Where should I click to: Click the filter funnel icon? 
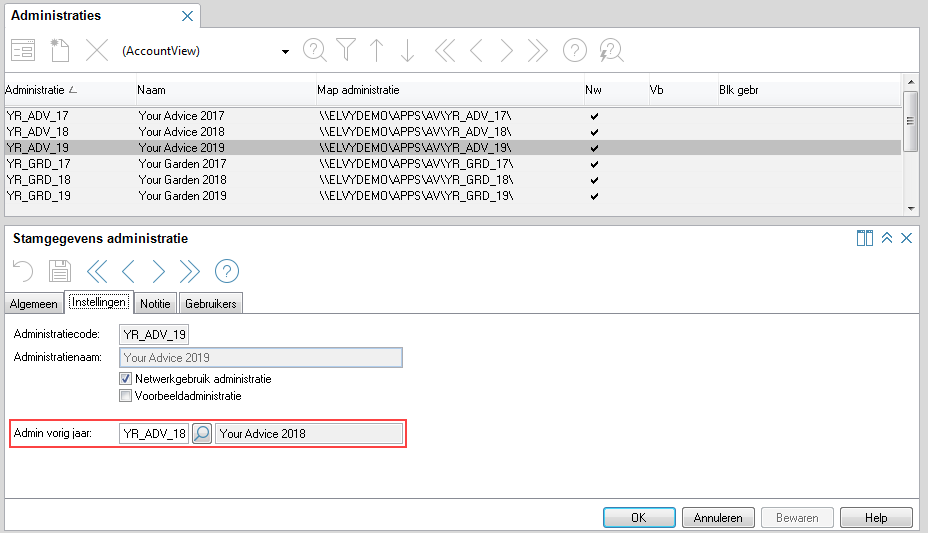click(x=346, y=50)
